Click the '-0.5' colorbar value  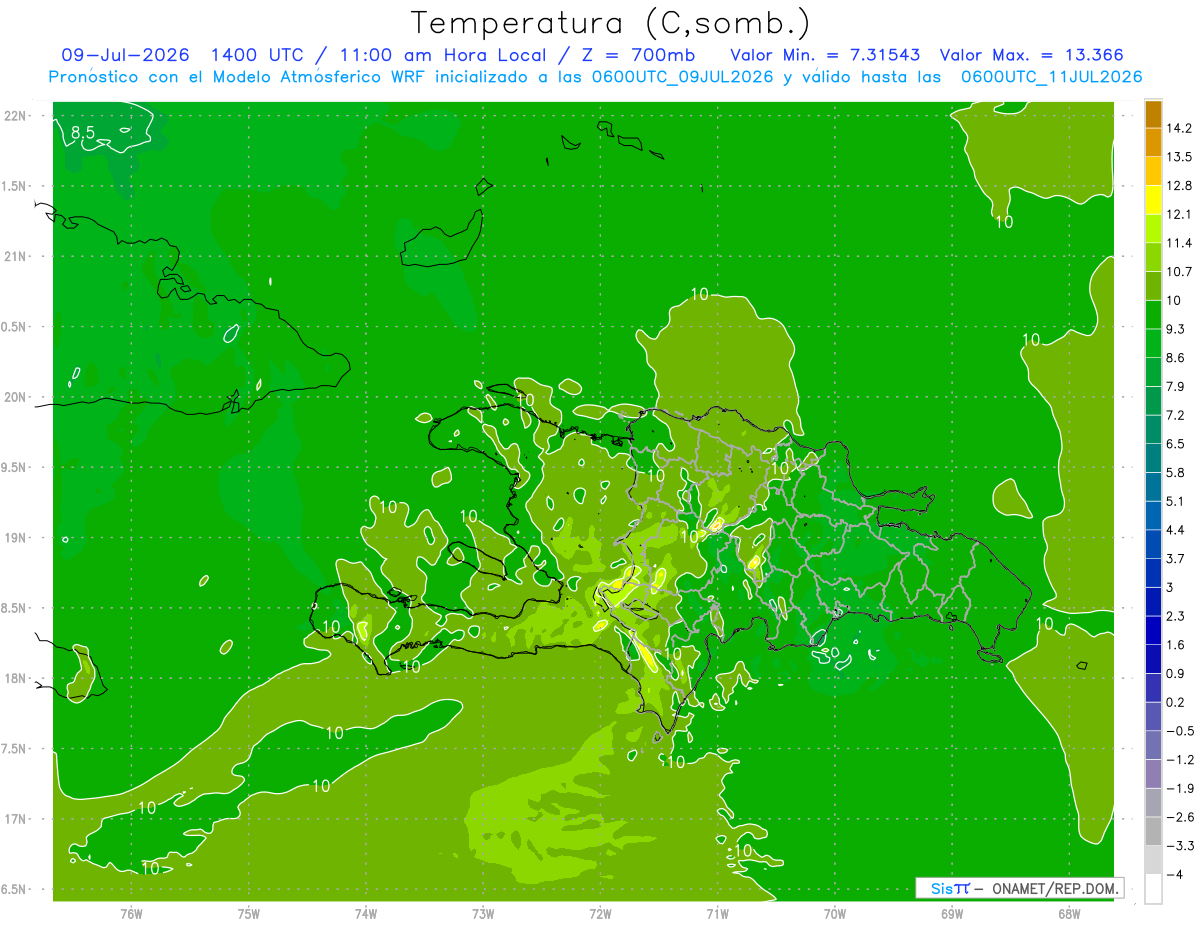pyautogui.click(x=1180, y=731)
